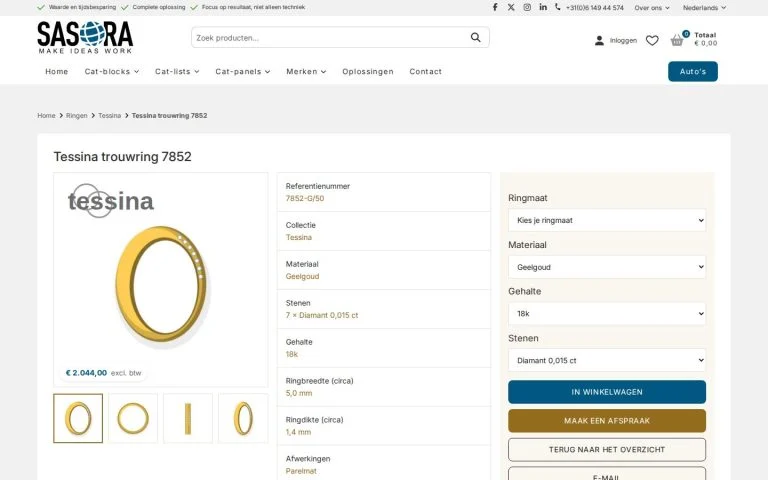Click the user account icon

coord(599,41)
